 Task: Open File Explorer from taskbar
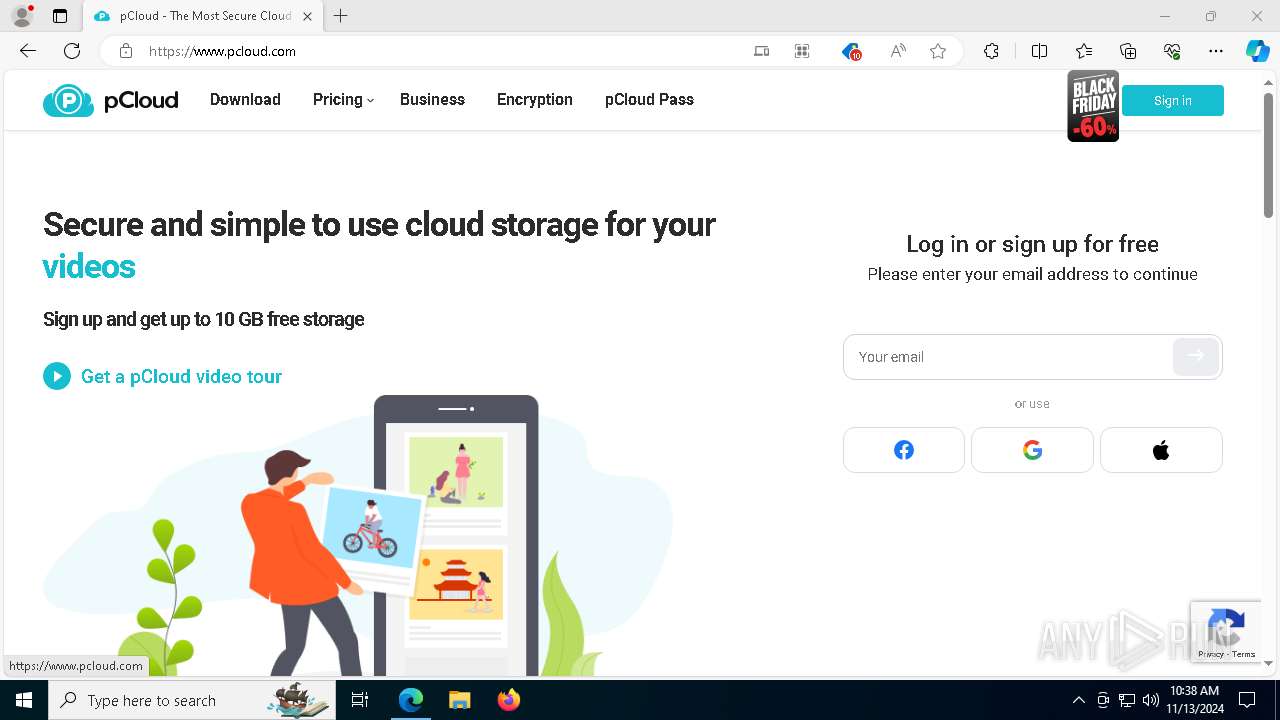point(459,700)
